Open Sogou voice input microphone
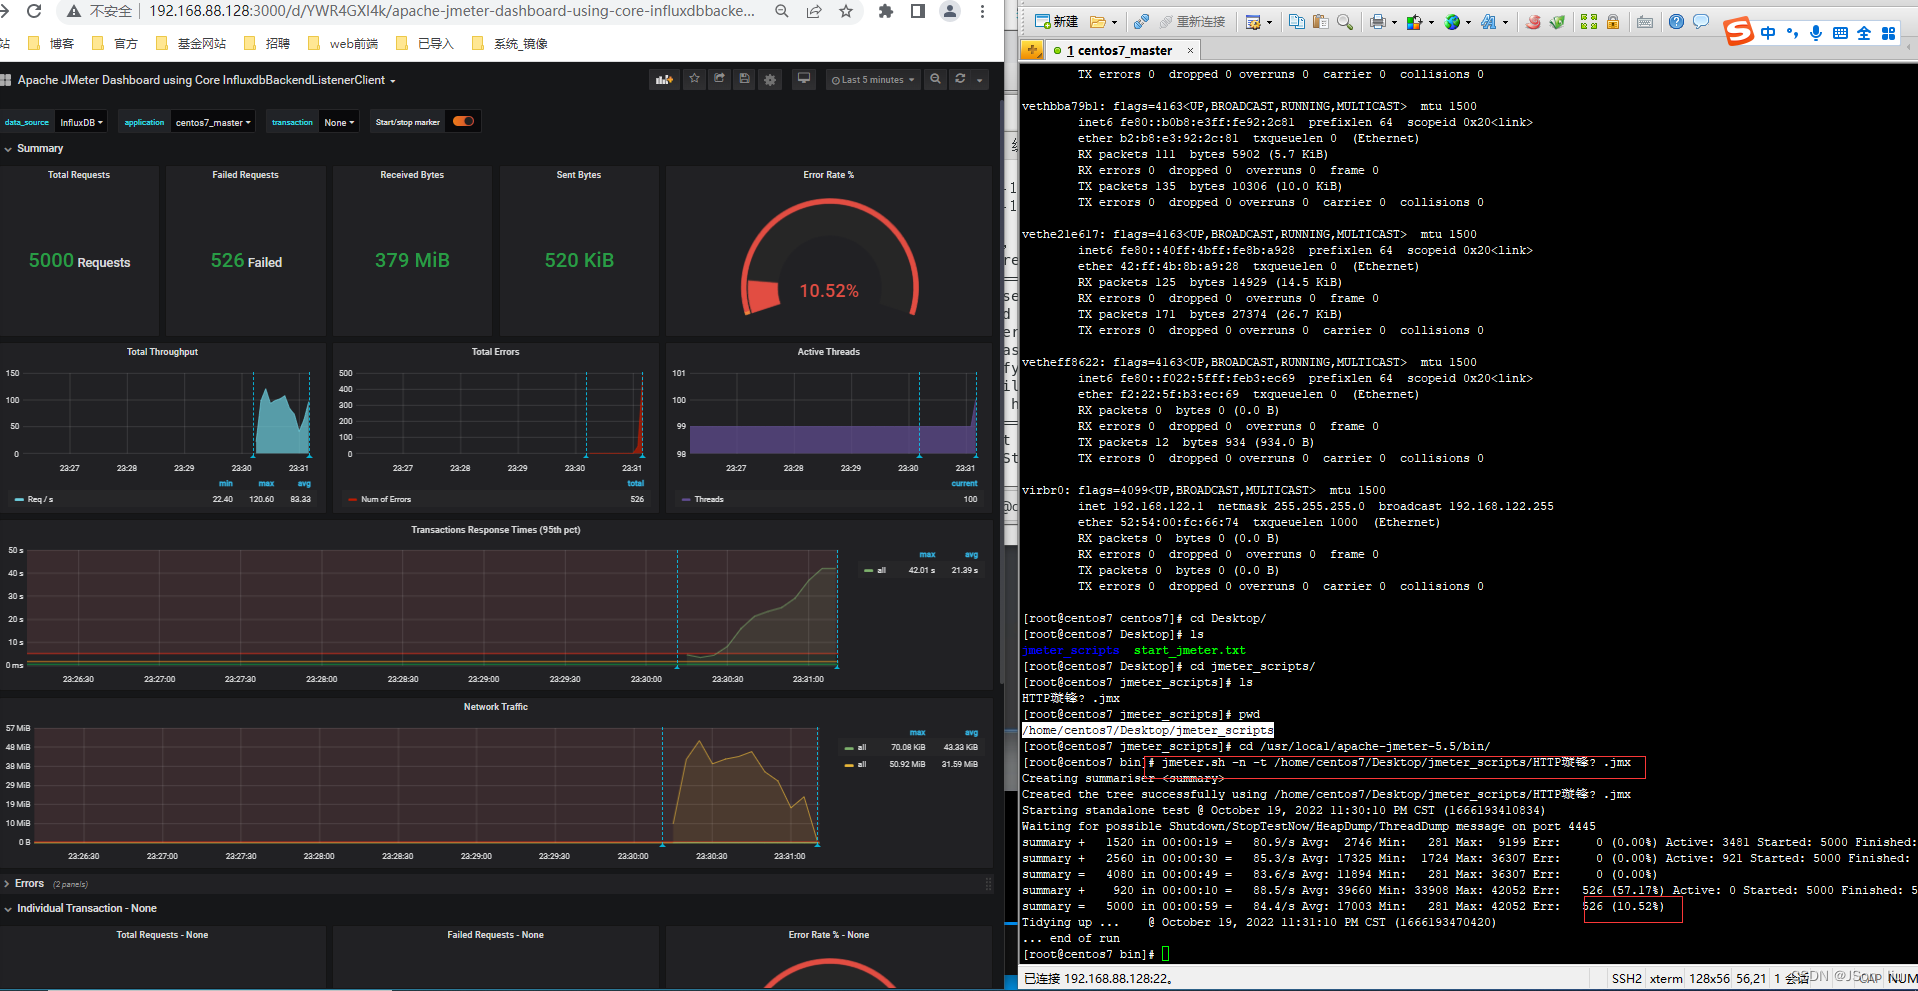Viewport: 1918px width, 991px height. pos(1816,33)
